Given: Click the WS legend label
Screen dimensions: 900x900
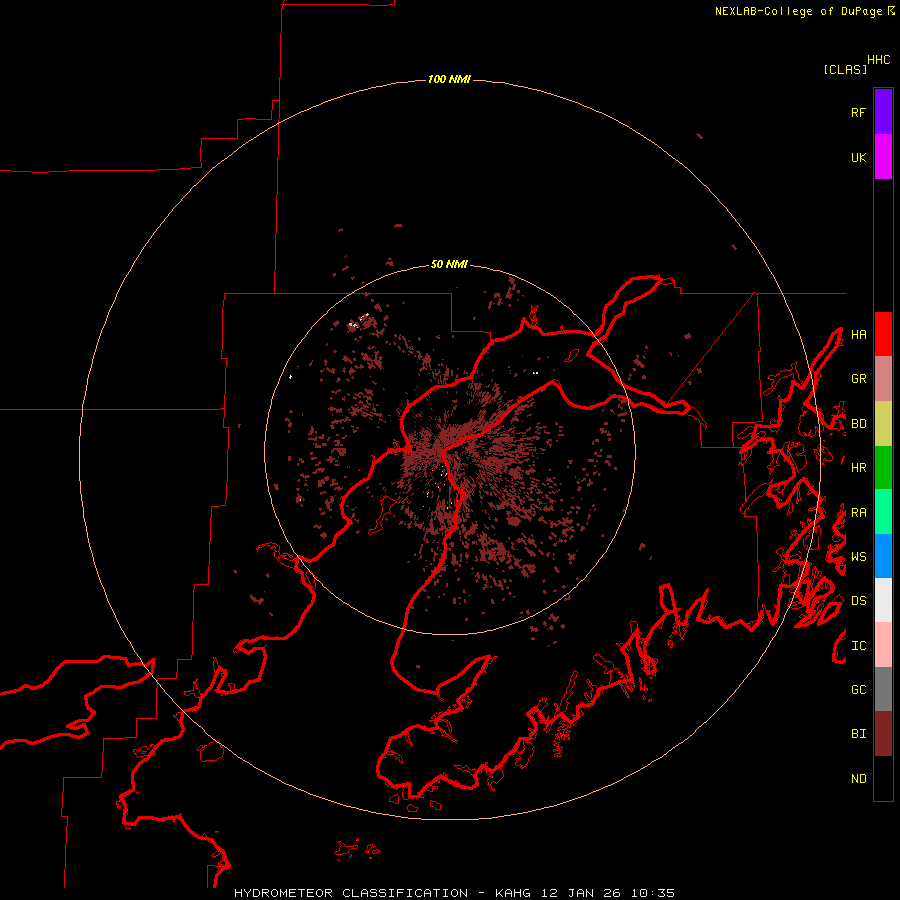Looking at the screenshot, I should pyautogui.click(x=858, y=557).
